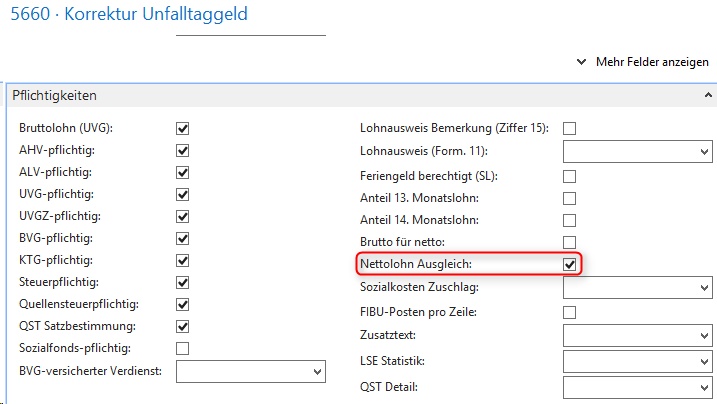This screenshot has width=717, height=404.
Task: Uncheck UVG-pflichtig checkbox
Action: [x=183, y=194]
